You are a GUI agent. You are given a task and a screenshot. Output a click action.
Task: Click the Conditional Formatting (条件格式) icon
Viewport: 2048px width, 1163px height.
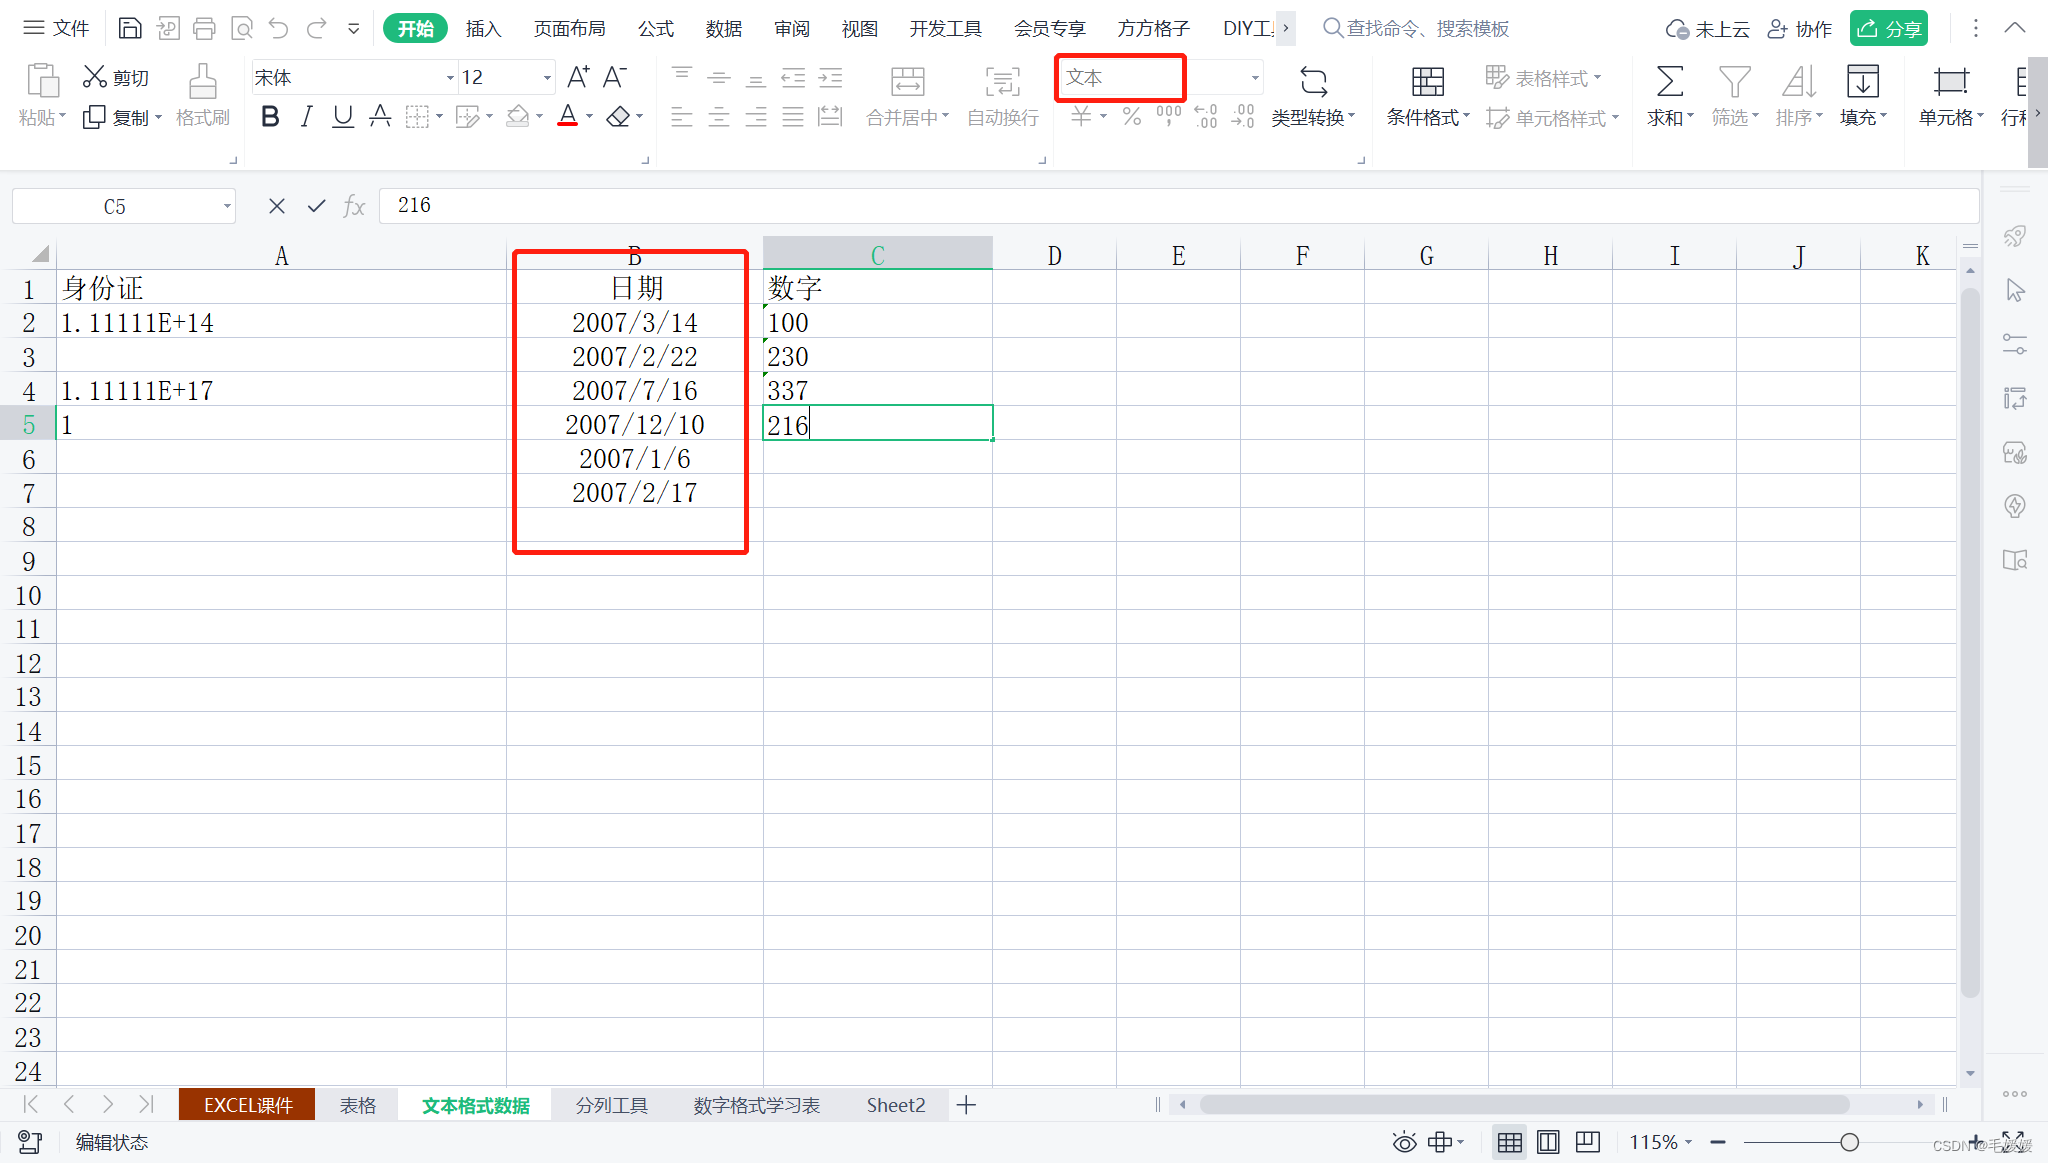coord(1427,82)
